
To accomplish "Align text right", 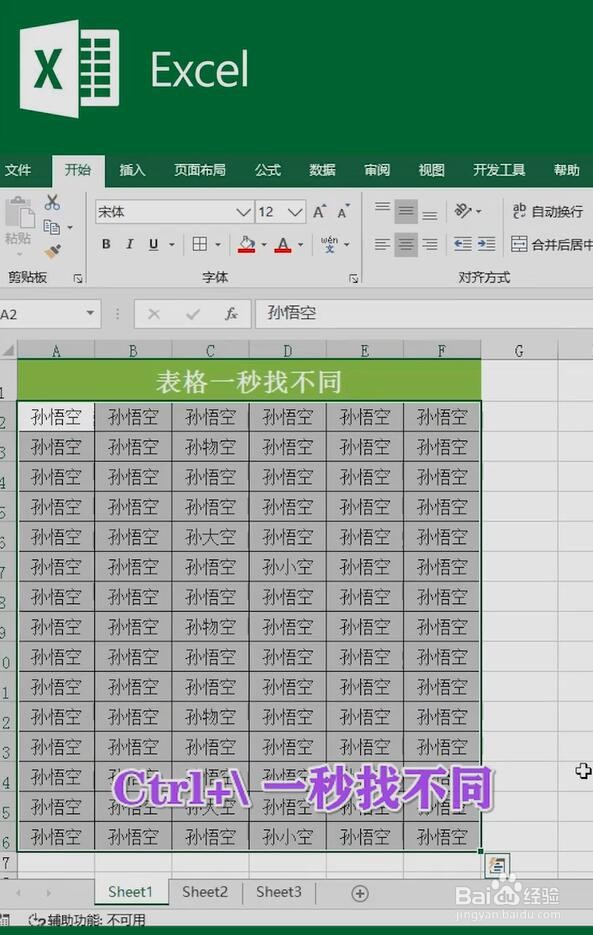I will point(430,244).
